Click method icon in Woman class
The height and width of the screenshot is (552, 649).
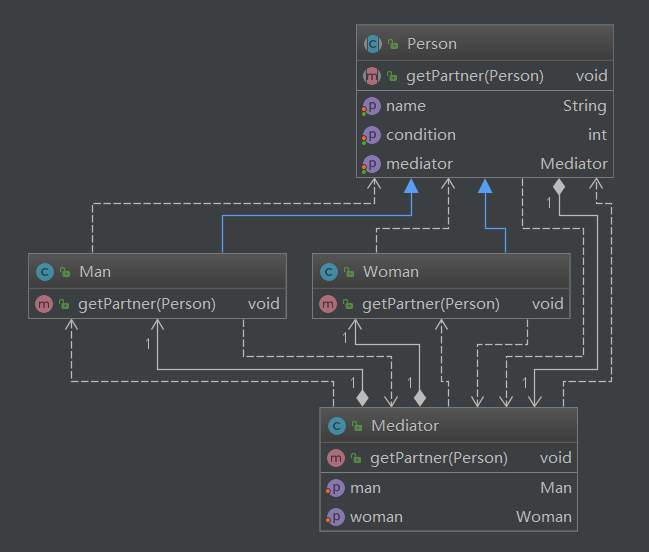click(328, 304)
